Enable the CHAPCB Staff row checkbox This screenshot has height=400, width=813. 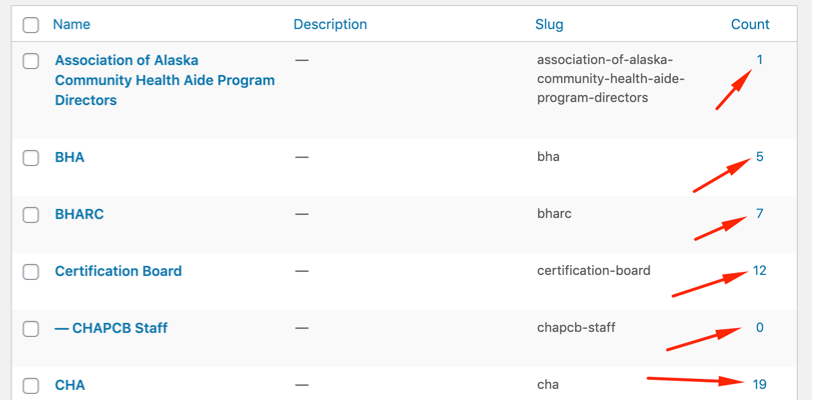tap(30, 328)
